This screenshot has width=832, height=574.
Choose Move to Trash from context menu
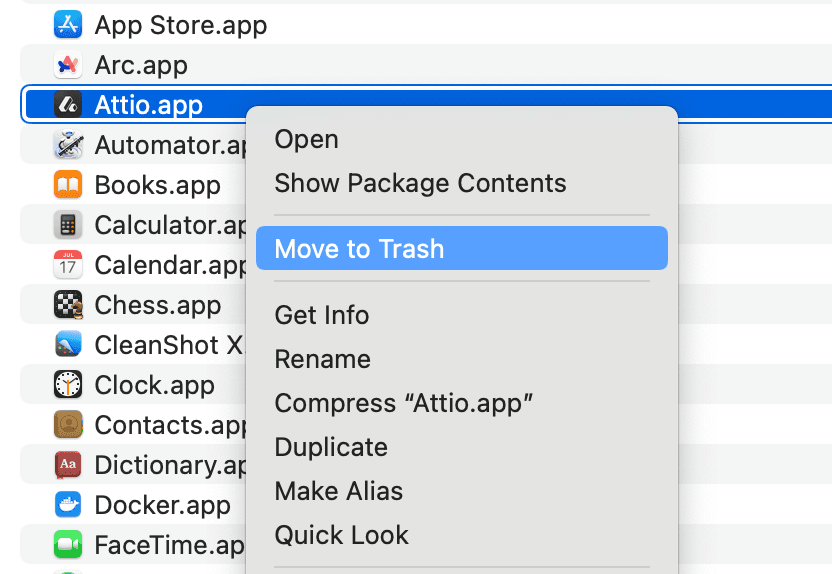(359, 249)
